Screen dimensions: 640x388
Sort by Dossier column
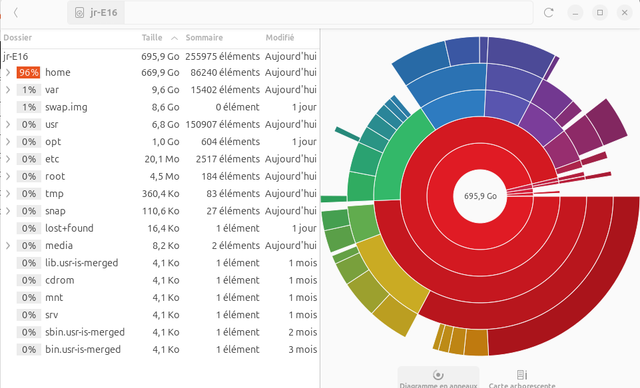[x=18, y=38]
